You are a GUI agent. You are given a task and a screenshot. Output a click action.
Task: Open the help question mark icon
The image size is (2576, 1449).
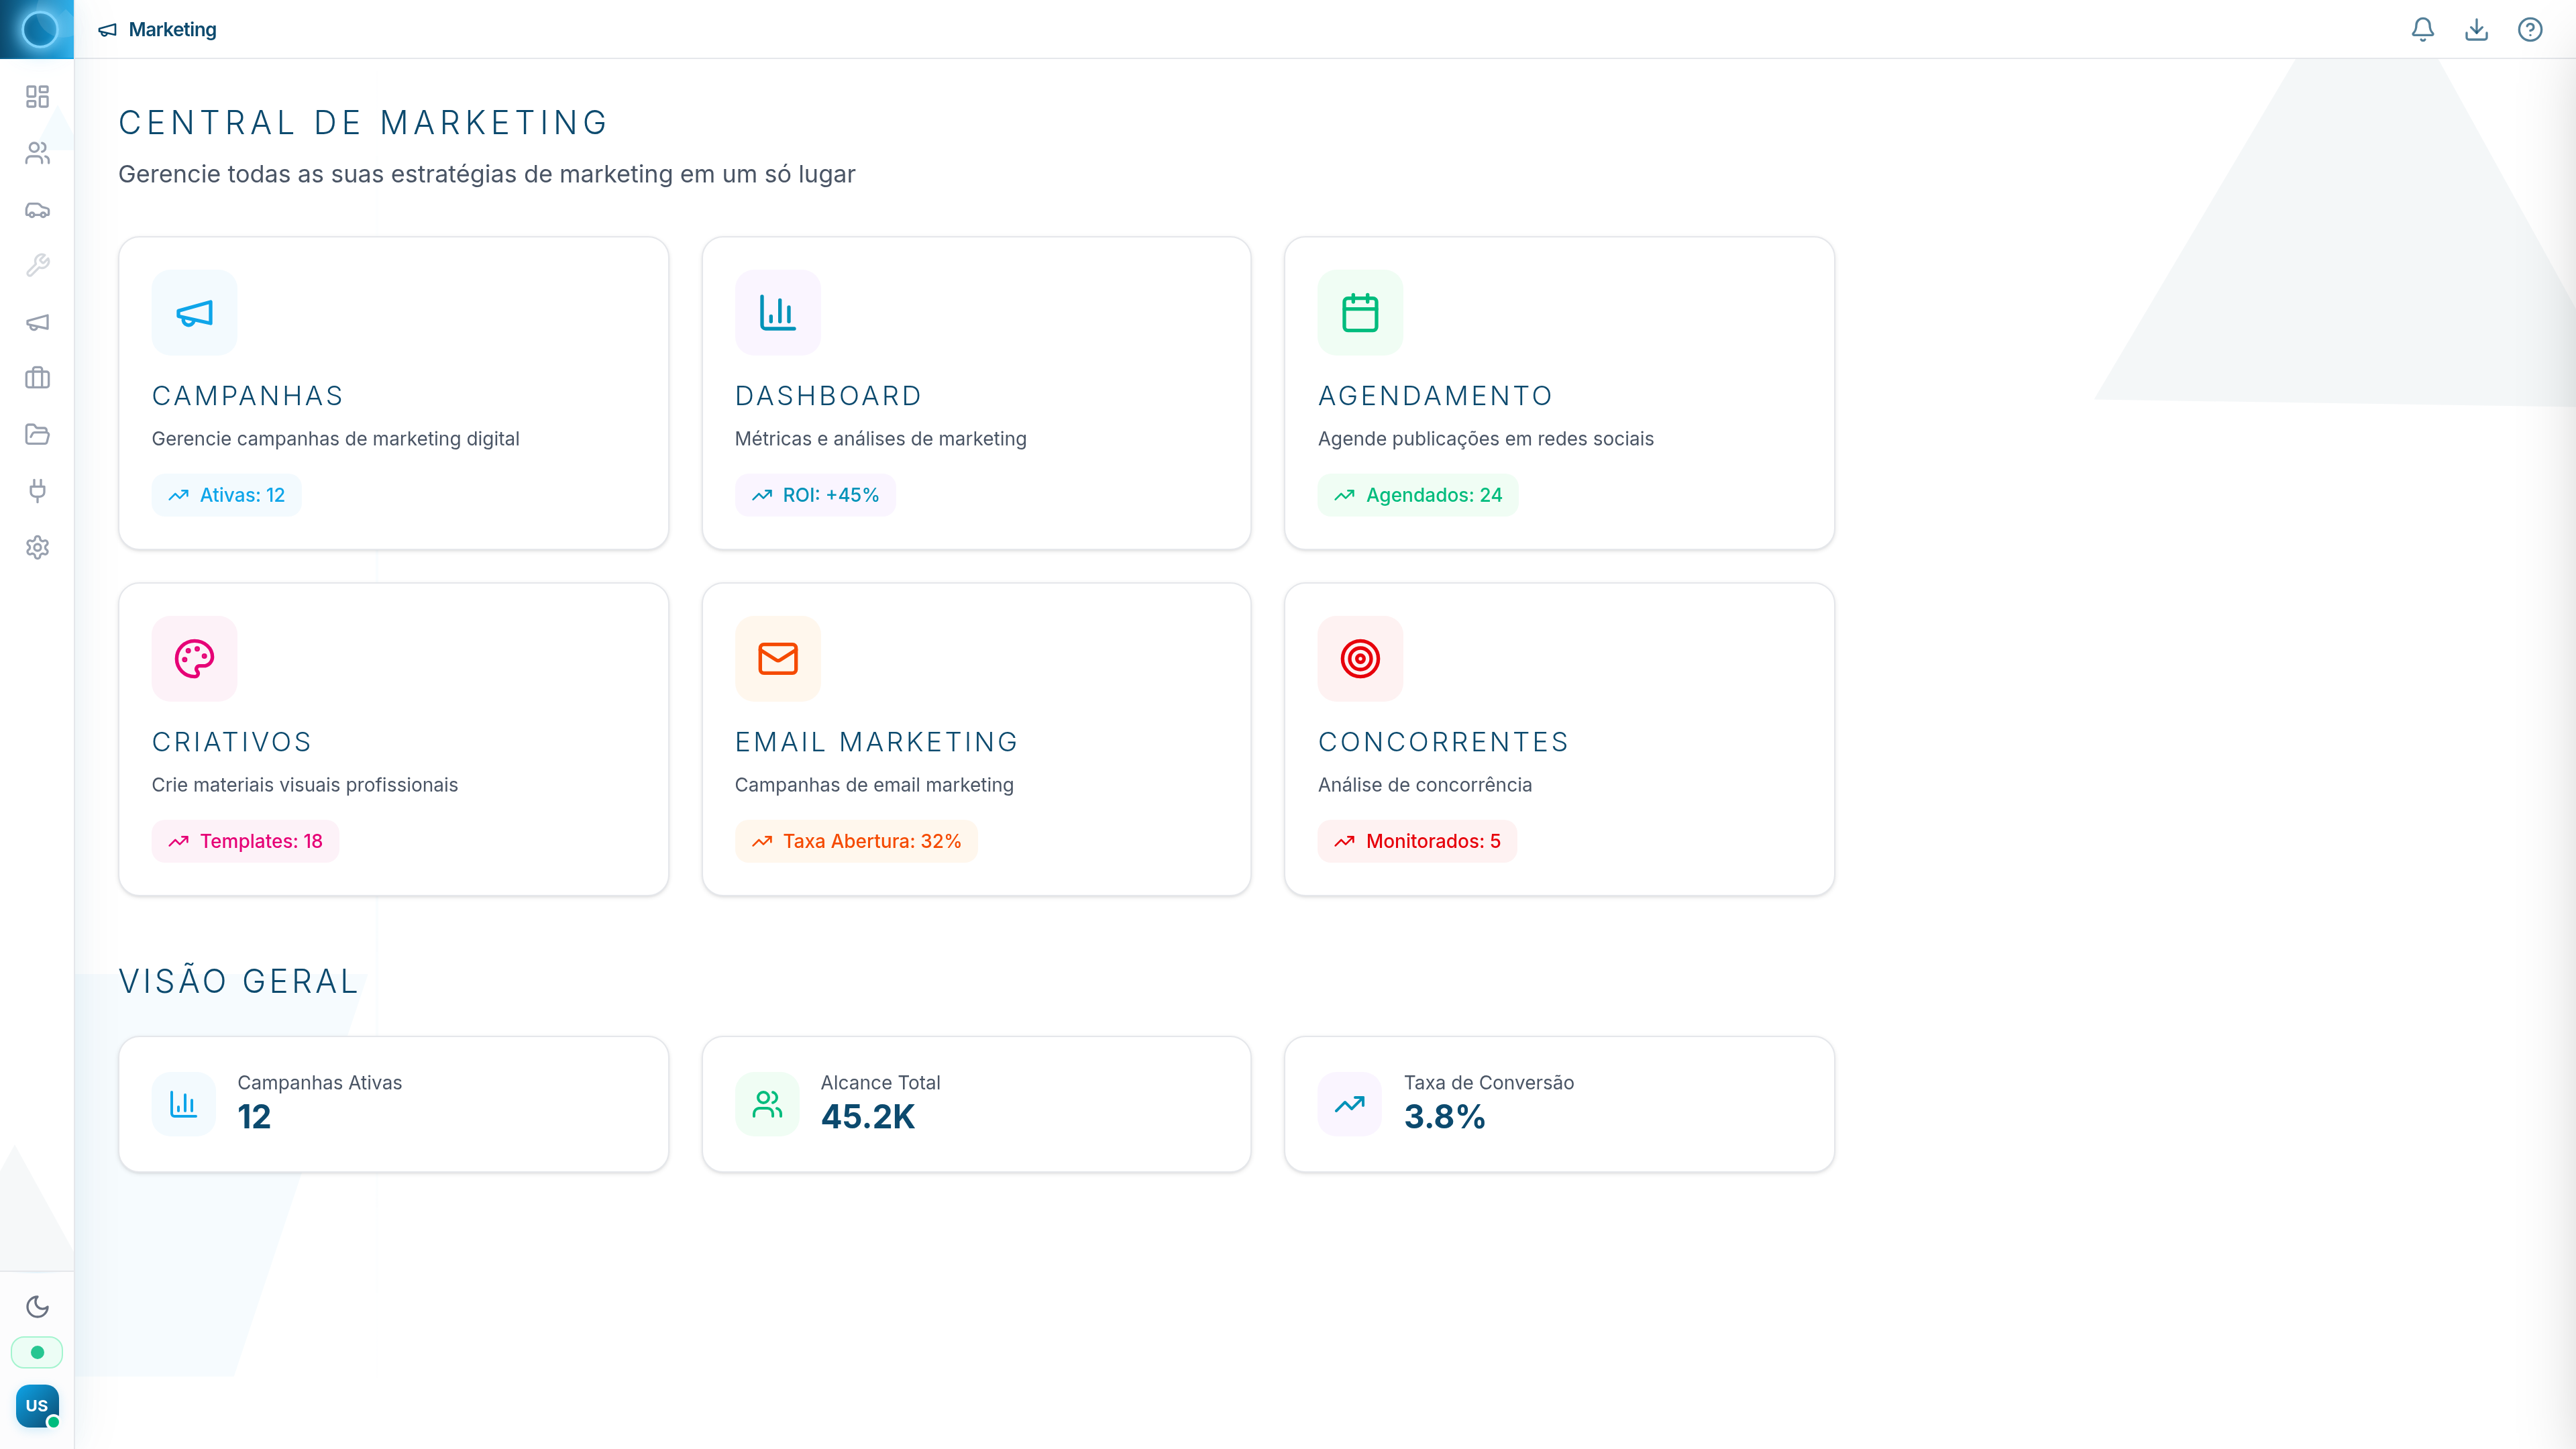(x=2529, y=29)
